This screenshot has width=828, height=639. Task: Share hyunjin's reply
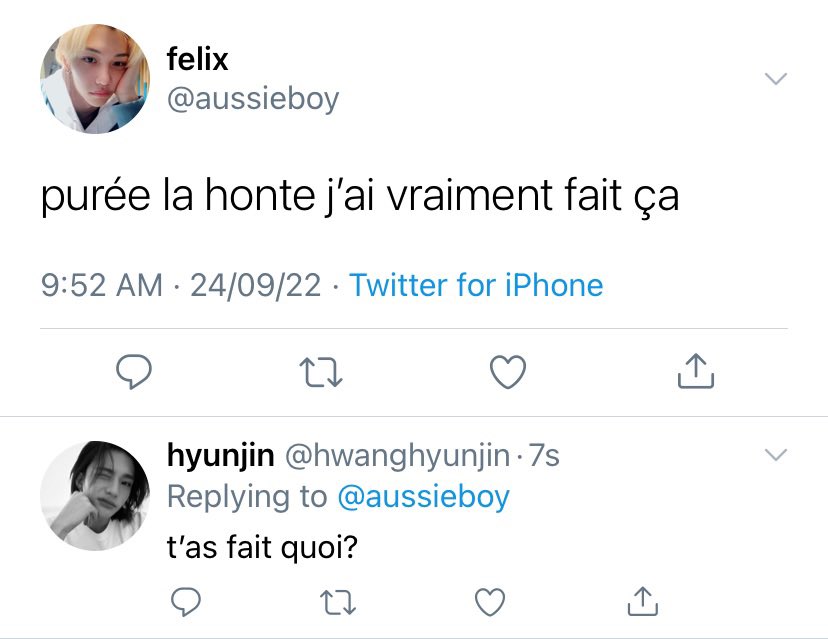[x=643, y=601]
